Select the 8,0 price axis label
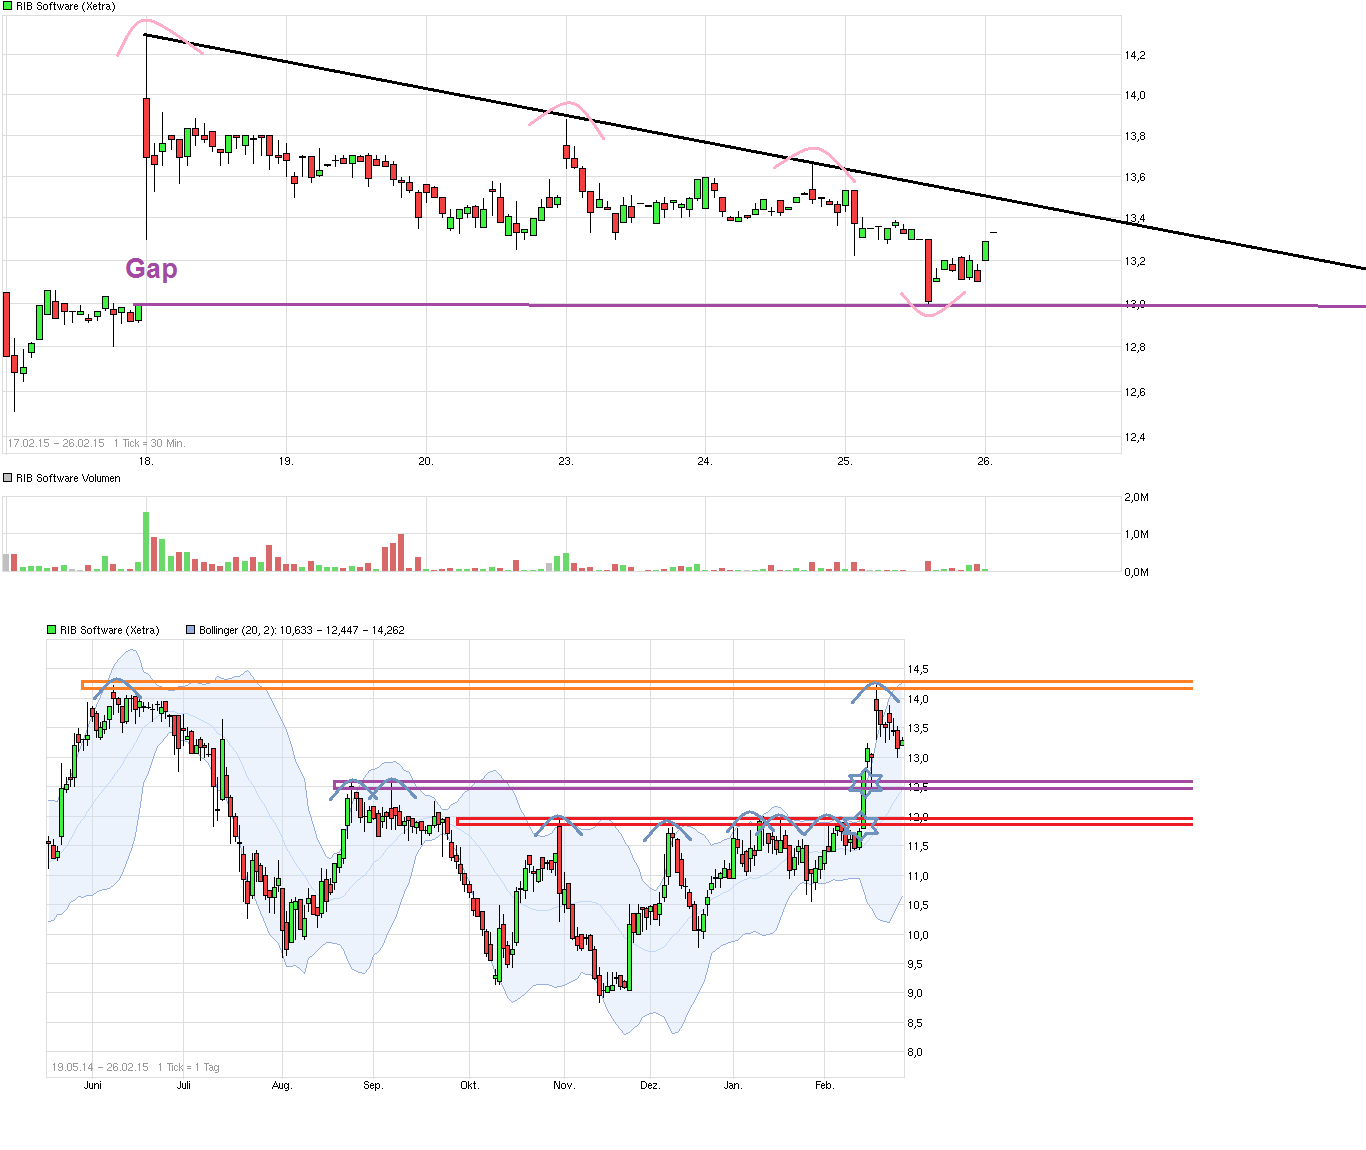 [x=915, y=1052]
